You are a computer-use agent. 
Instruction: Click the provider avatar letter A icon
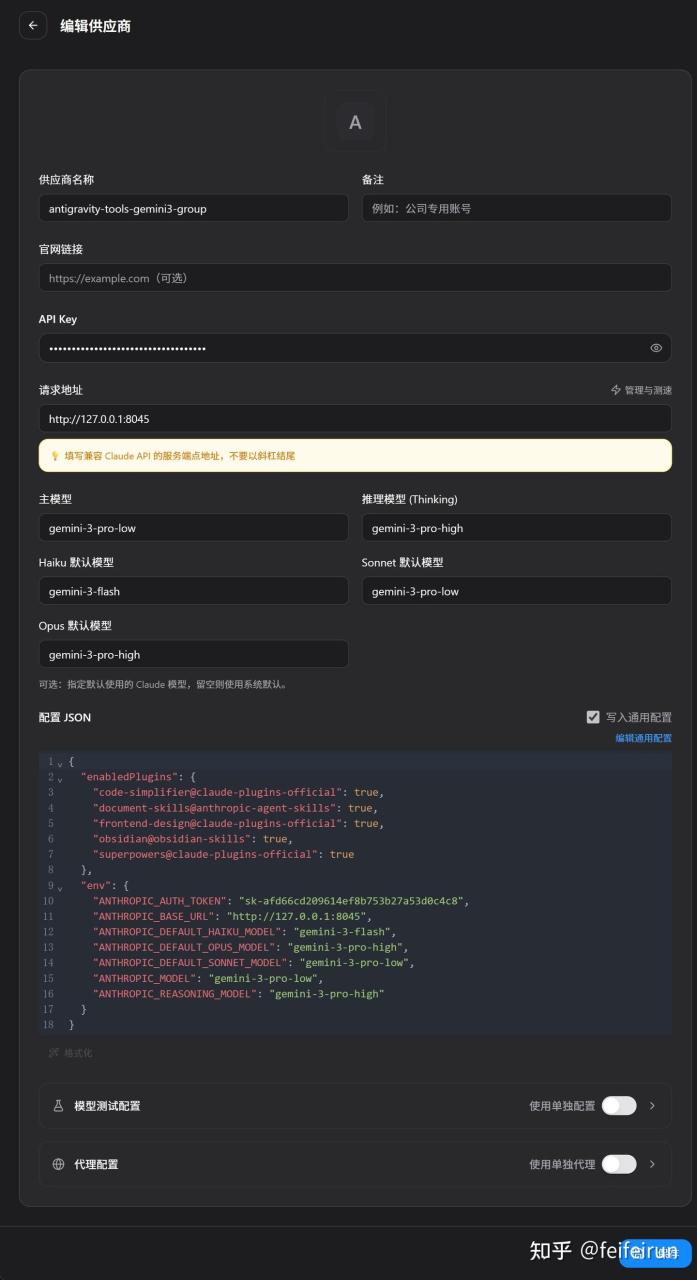[x=354, y=123]
